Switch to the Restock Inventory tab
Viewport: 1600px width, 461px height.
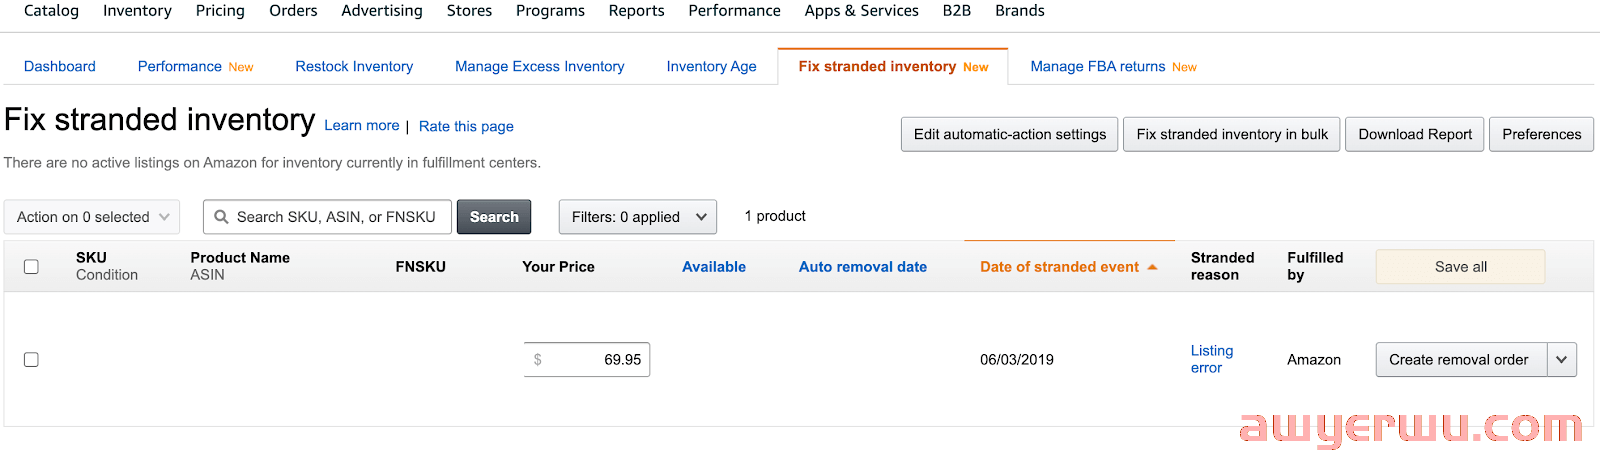coord(354,67)
